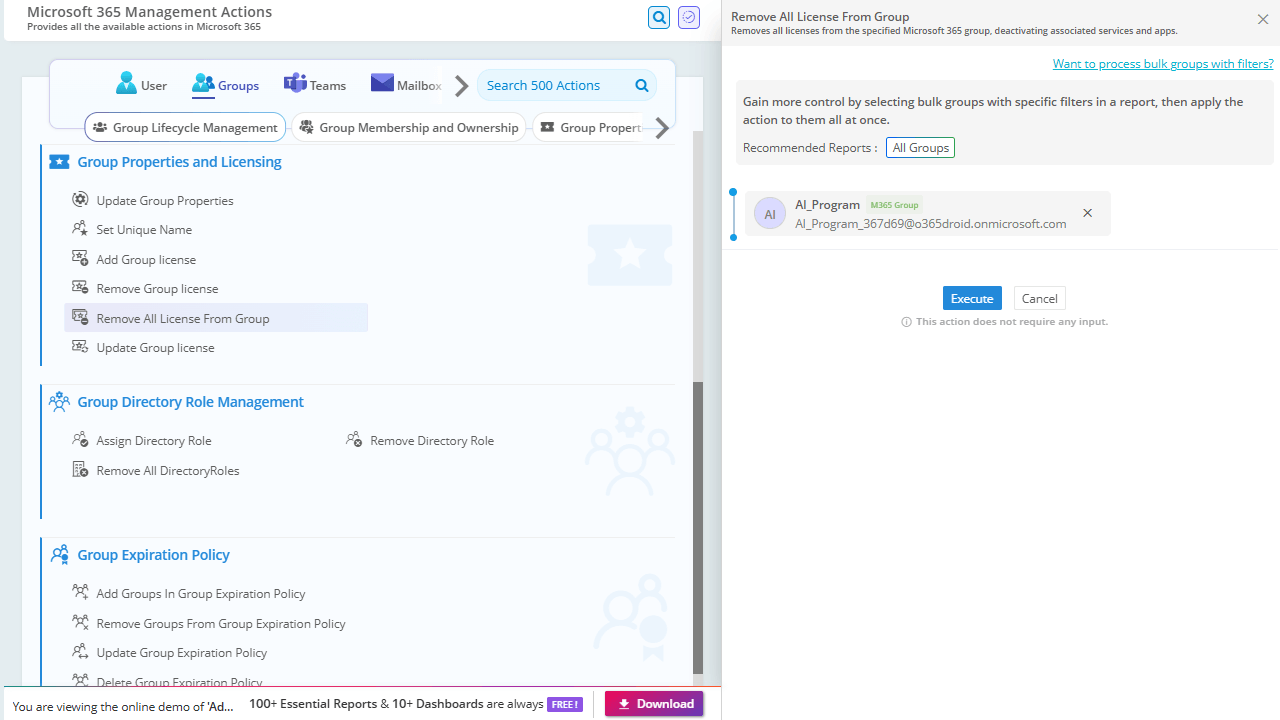This screenshot has width=1280, height=720.
Task: Click the Remove All DirectoryRoles icon
Action: click(80, 469)
